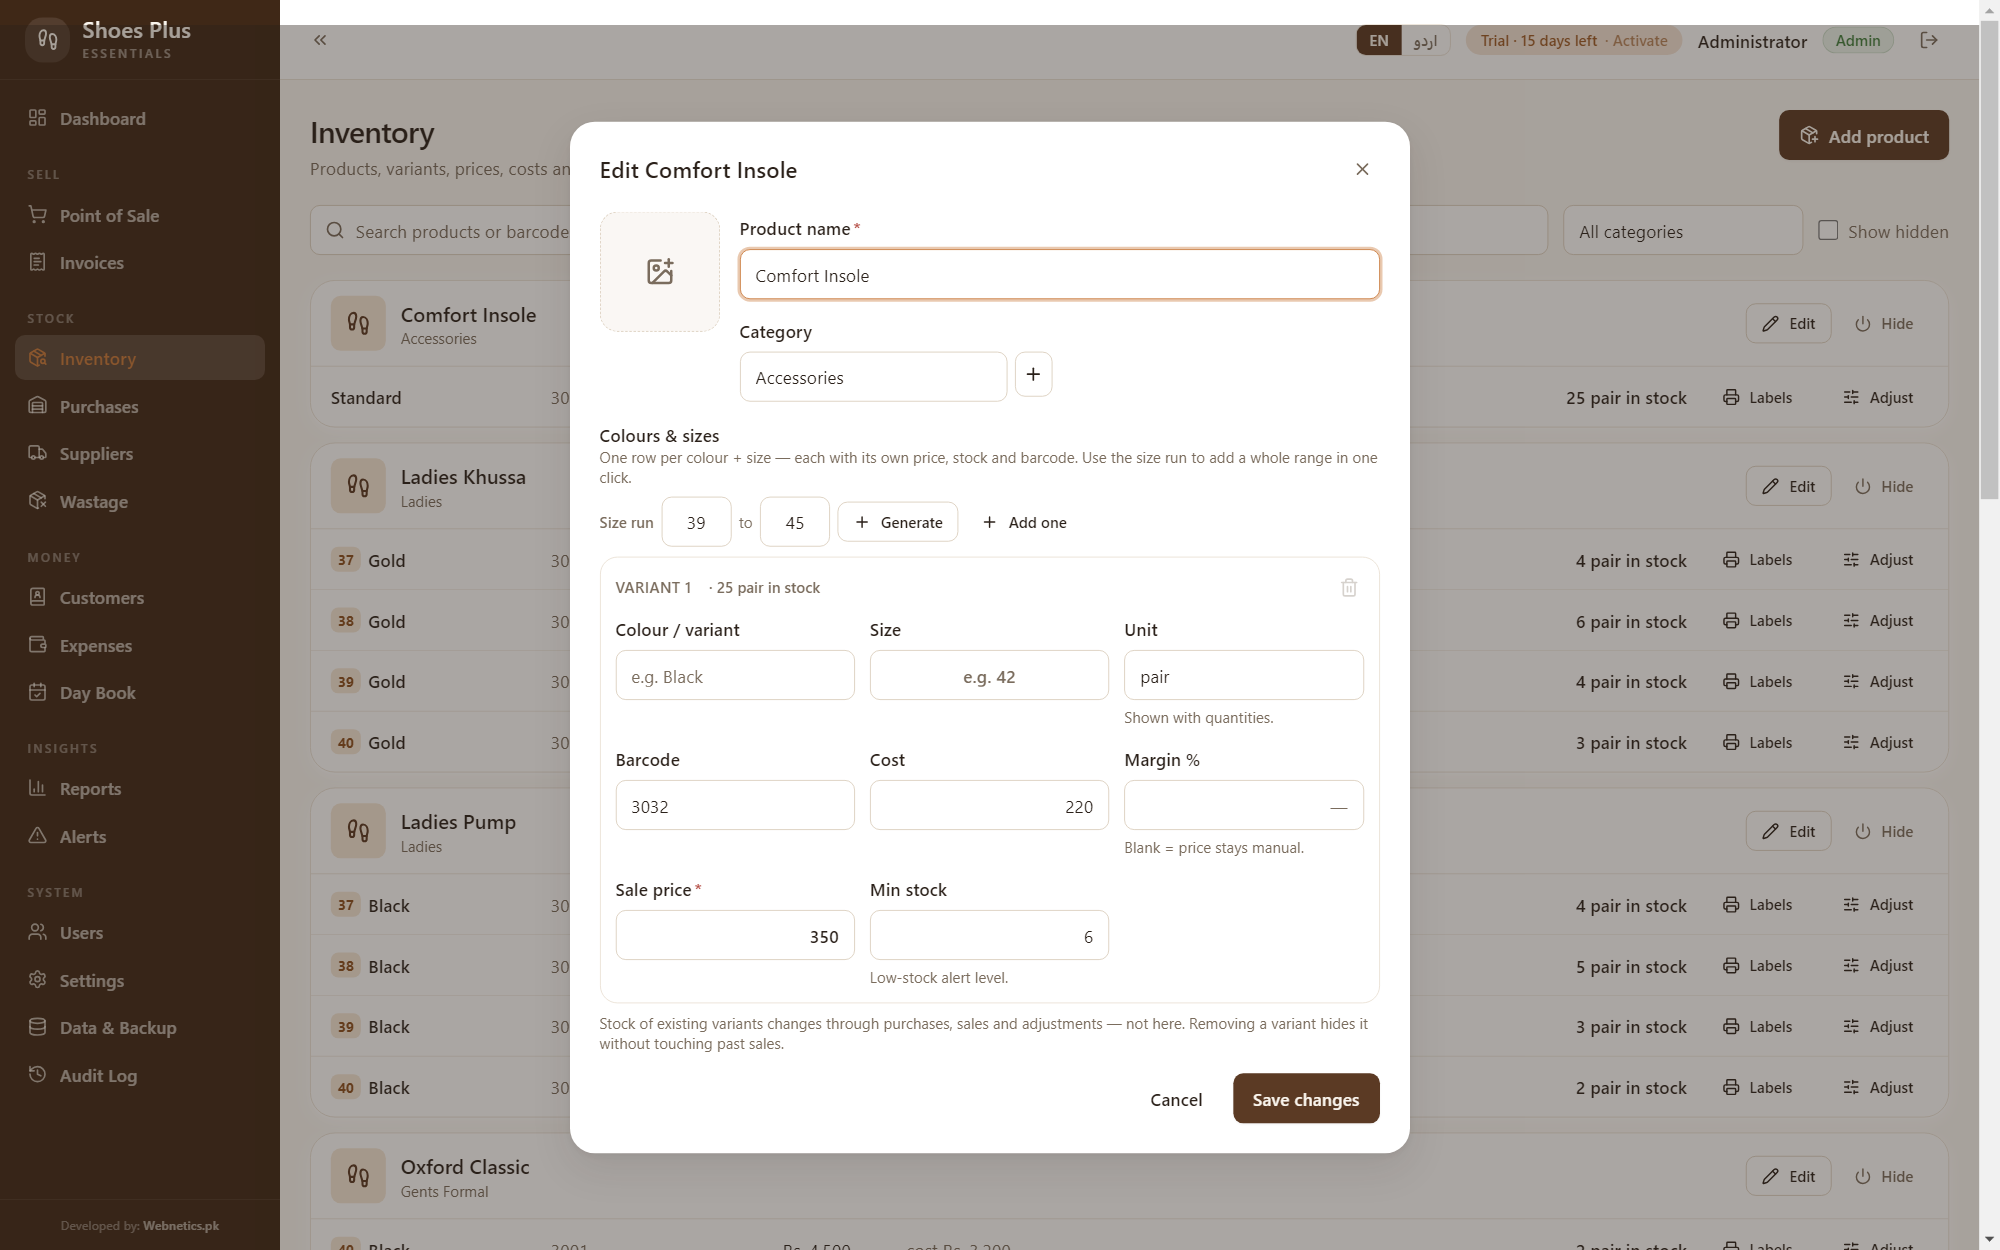Add new category with plus button
The image size is (2000, 1250).
(x=1033, y=374)
